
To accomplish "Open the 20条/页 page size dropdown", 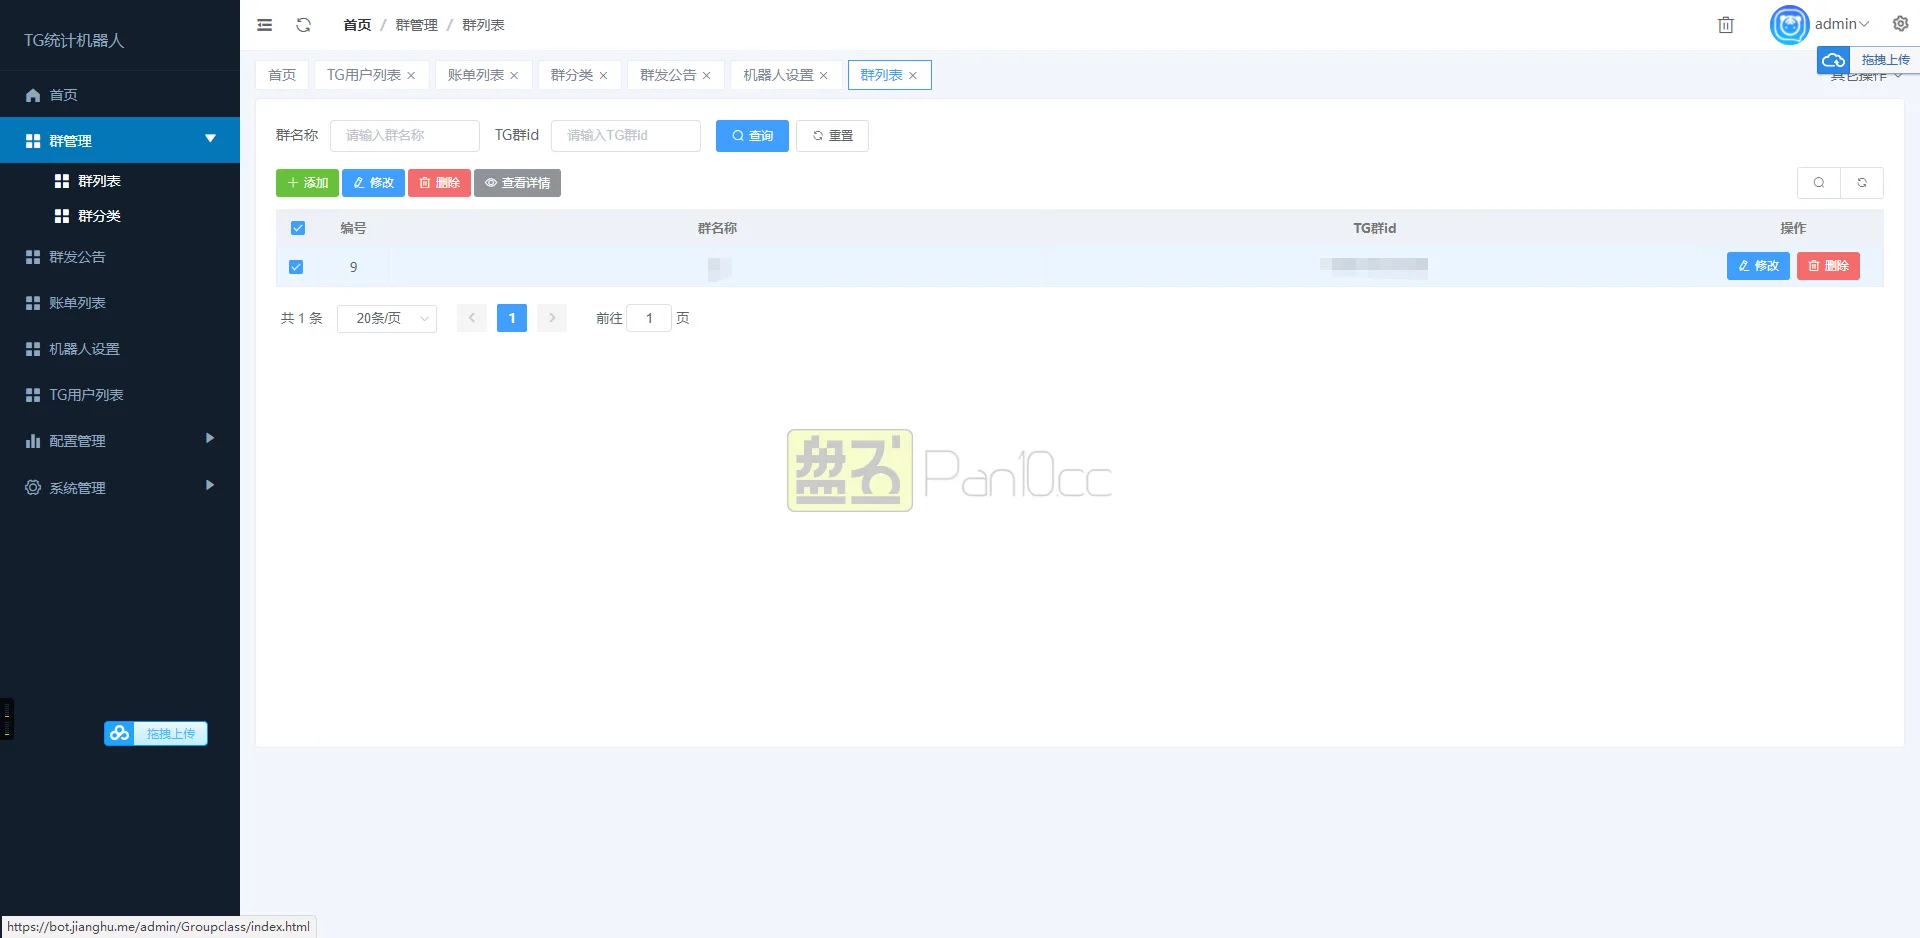I will (387, 318).
